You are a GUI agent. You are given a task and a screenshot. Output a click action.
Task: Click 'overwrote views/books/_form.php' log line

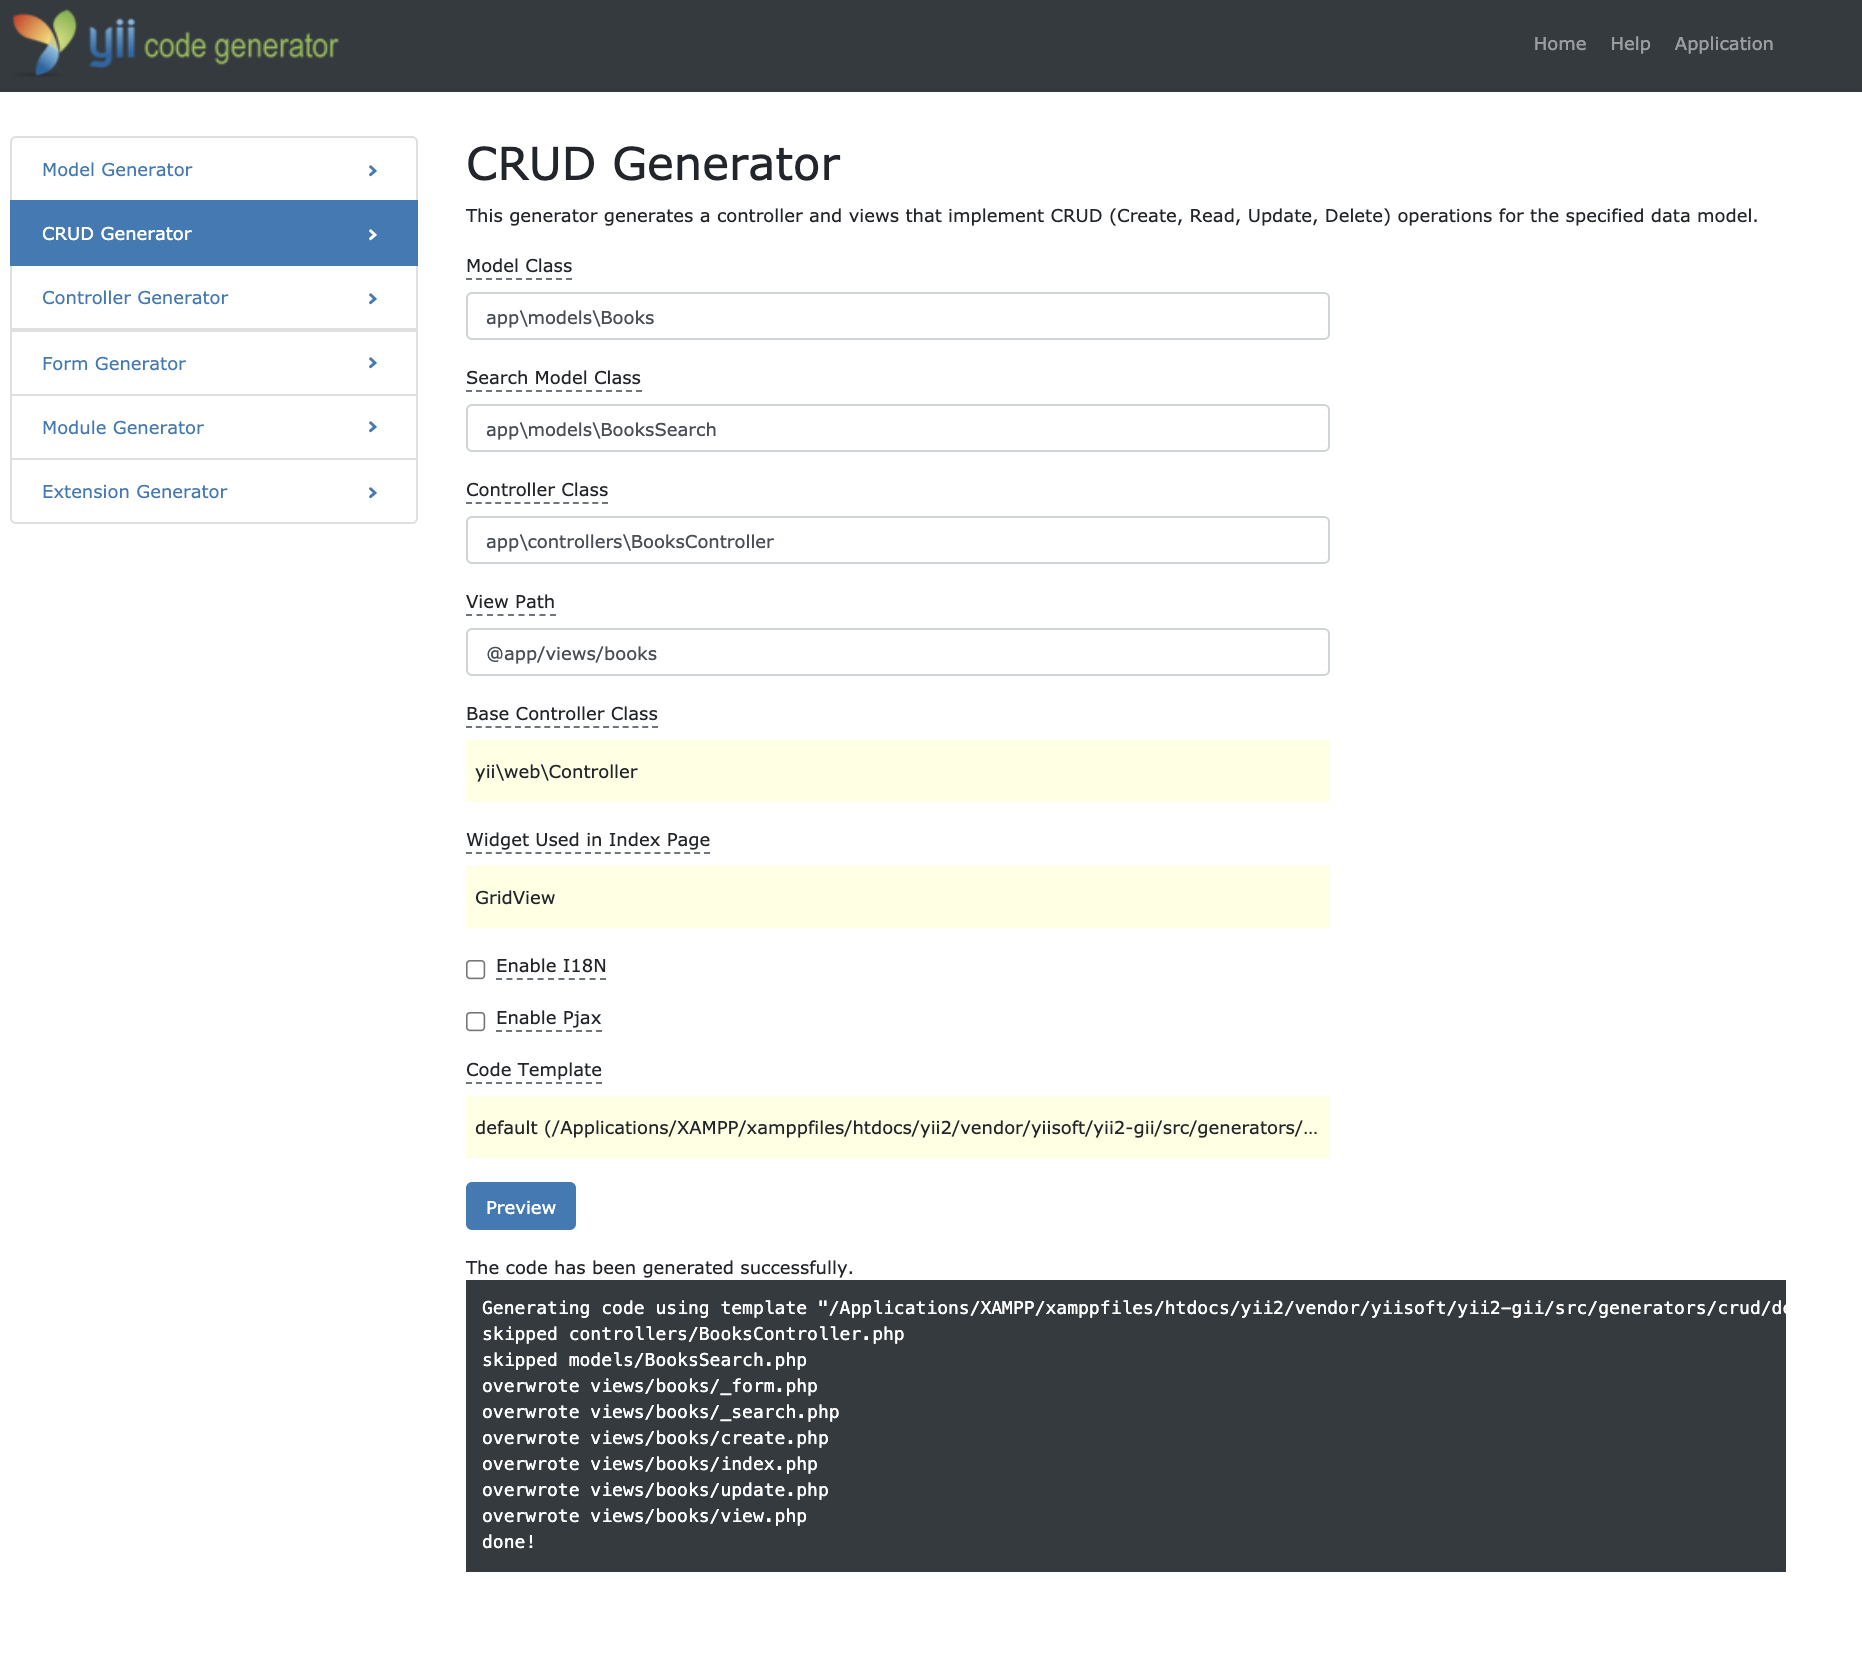650,1385
